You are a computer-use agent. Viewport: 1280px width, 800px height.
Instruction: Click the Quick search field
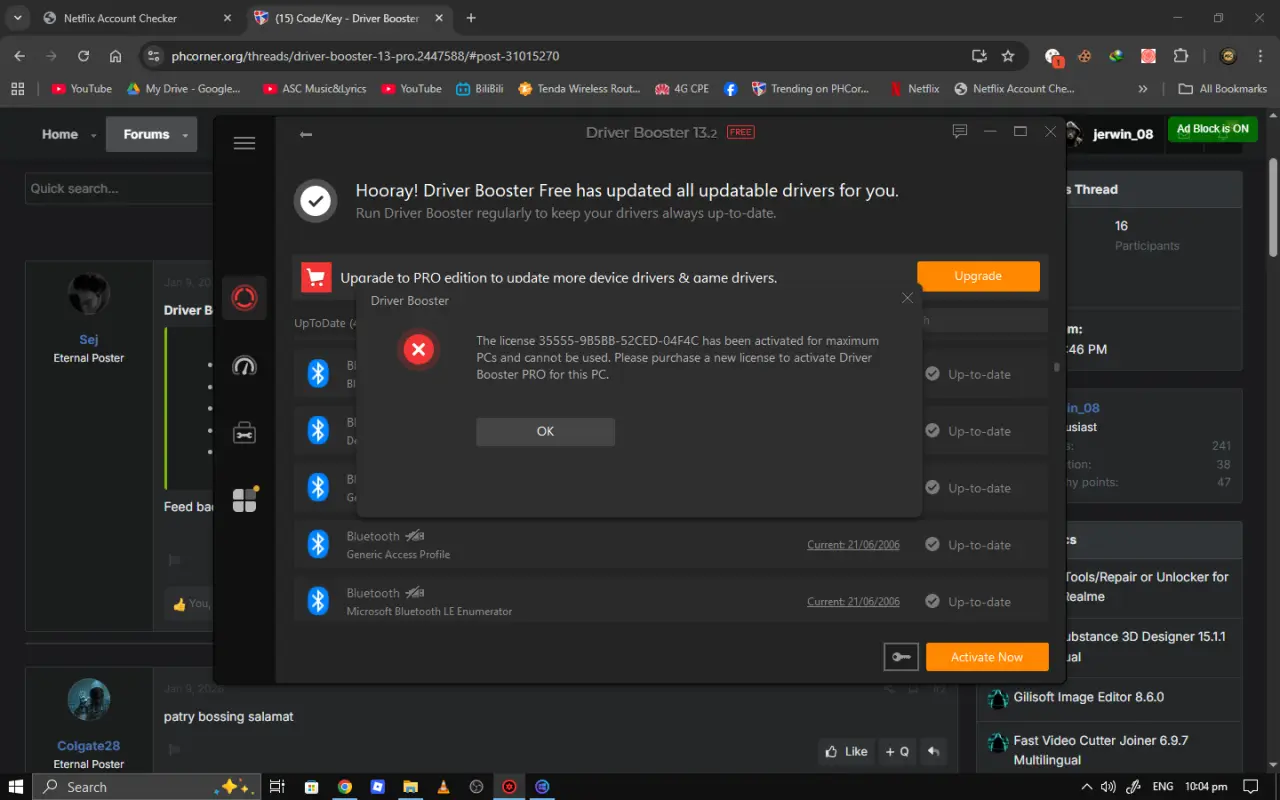point(117,188)
